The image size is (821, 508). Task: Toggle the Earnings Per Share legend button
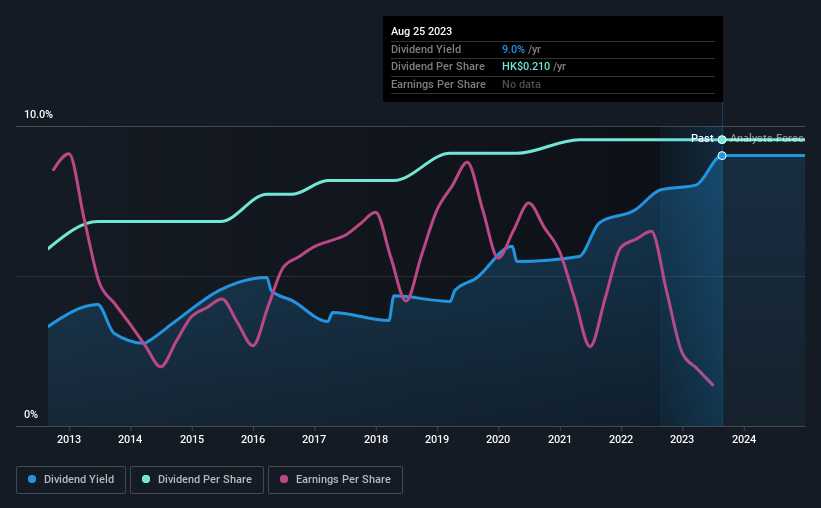pos(335,480)
